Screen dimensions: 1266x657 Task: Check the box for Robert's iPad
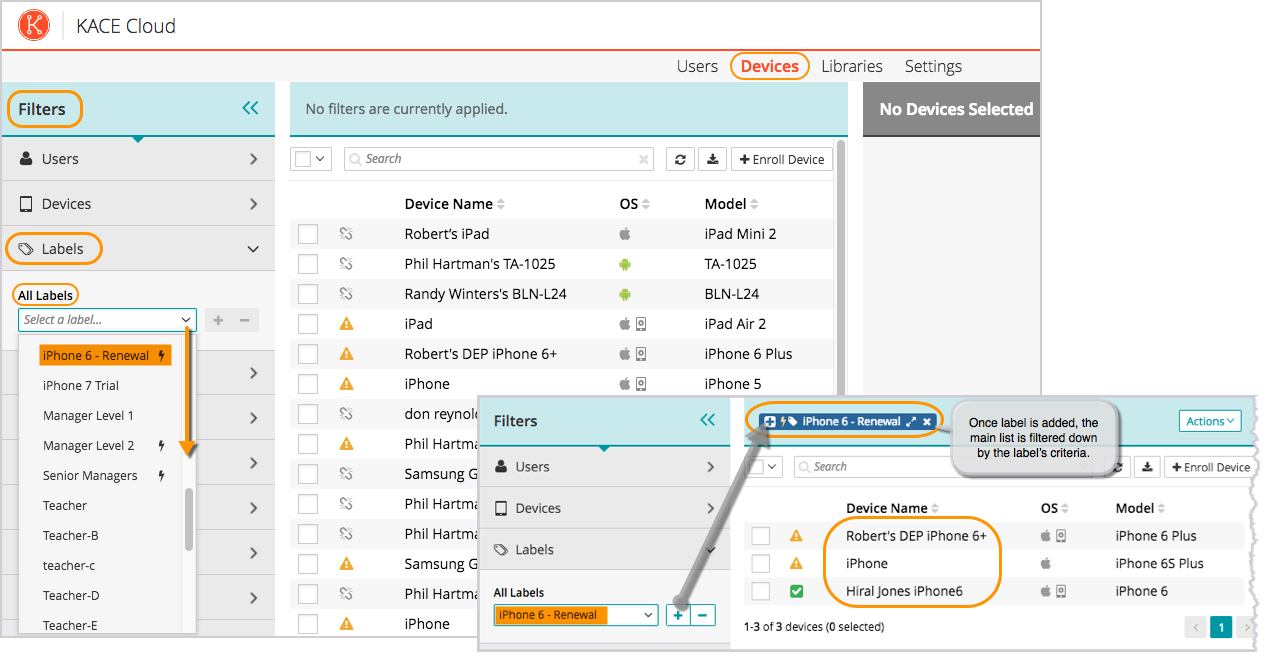pos(308,234)
